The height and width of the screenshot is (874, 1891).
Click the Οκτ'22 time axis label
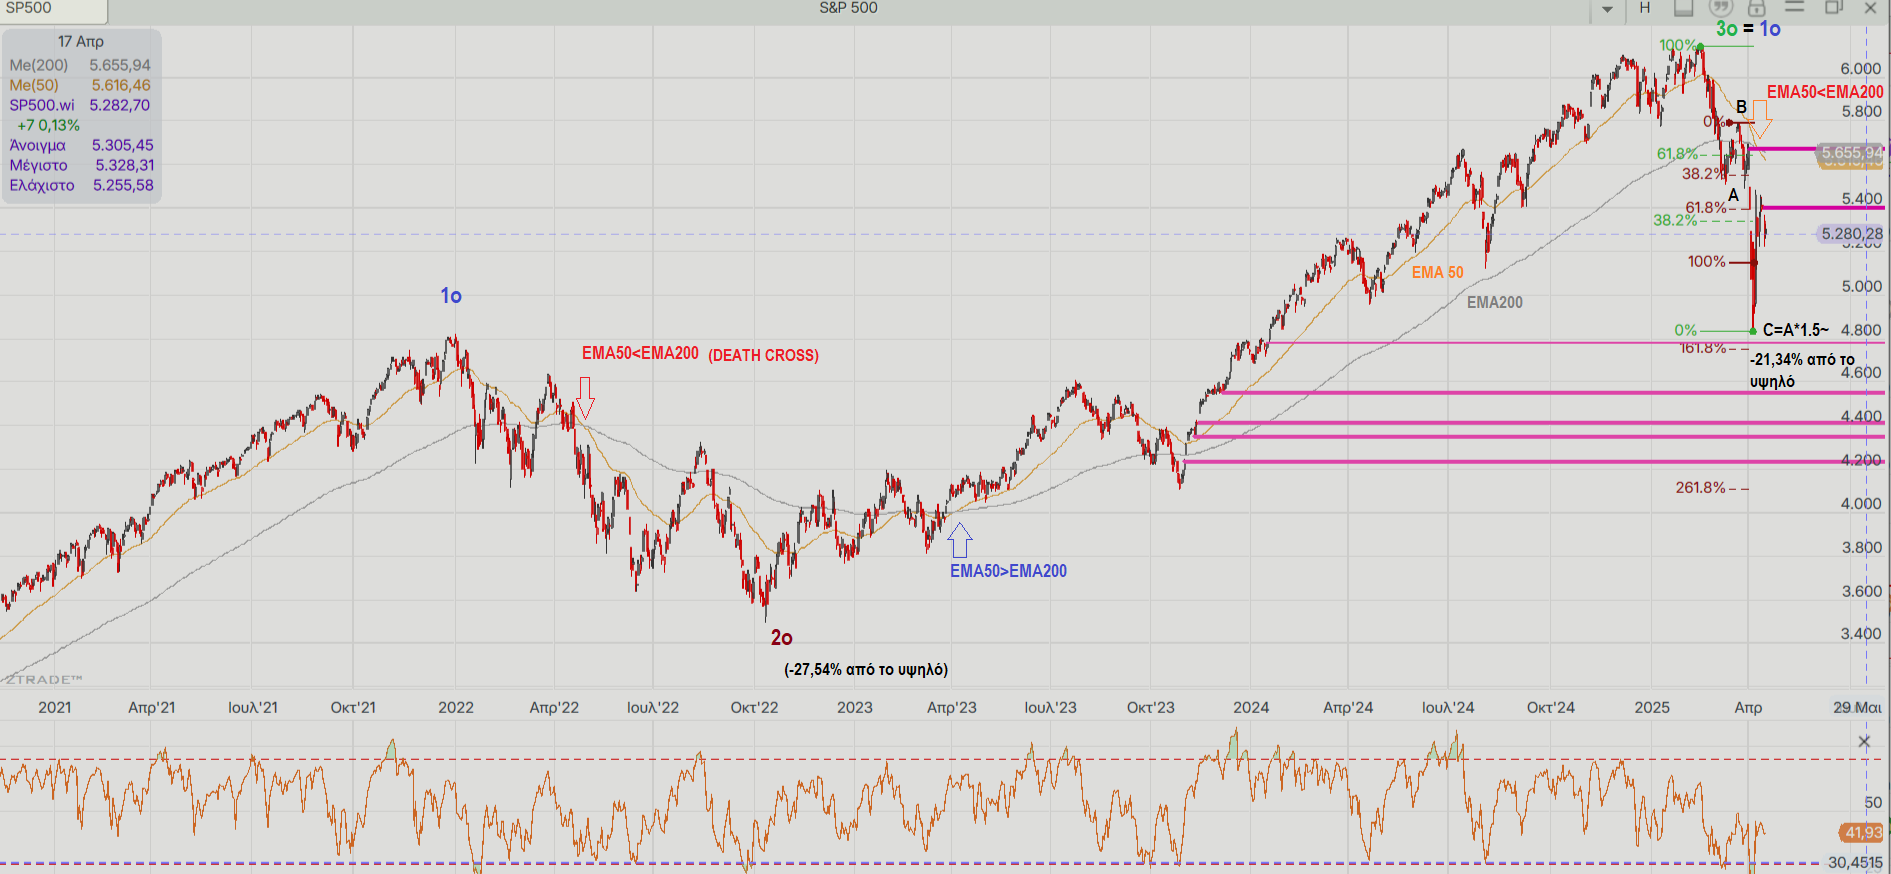(754, 707)
